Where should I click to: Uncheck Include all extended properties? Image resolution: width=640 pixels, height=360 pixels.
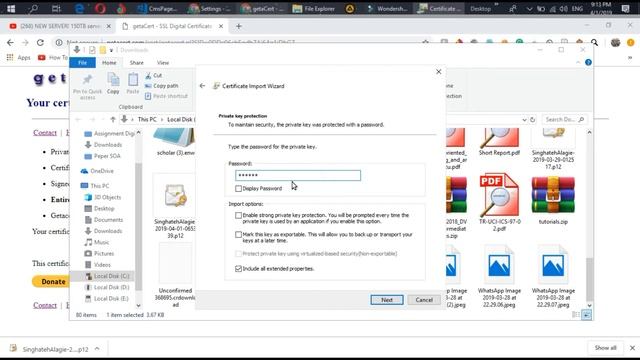pos(238,269)
